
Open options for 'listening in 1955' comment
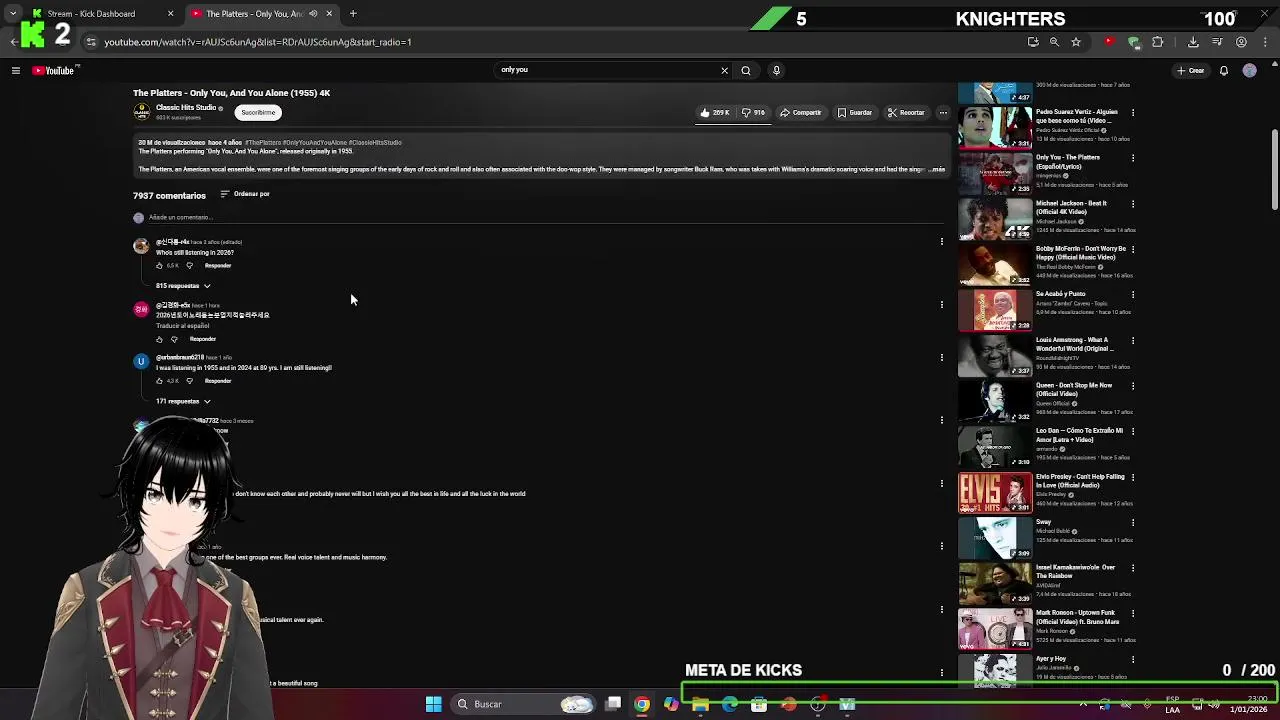tap(941, 357)
